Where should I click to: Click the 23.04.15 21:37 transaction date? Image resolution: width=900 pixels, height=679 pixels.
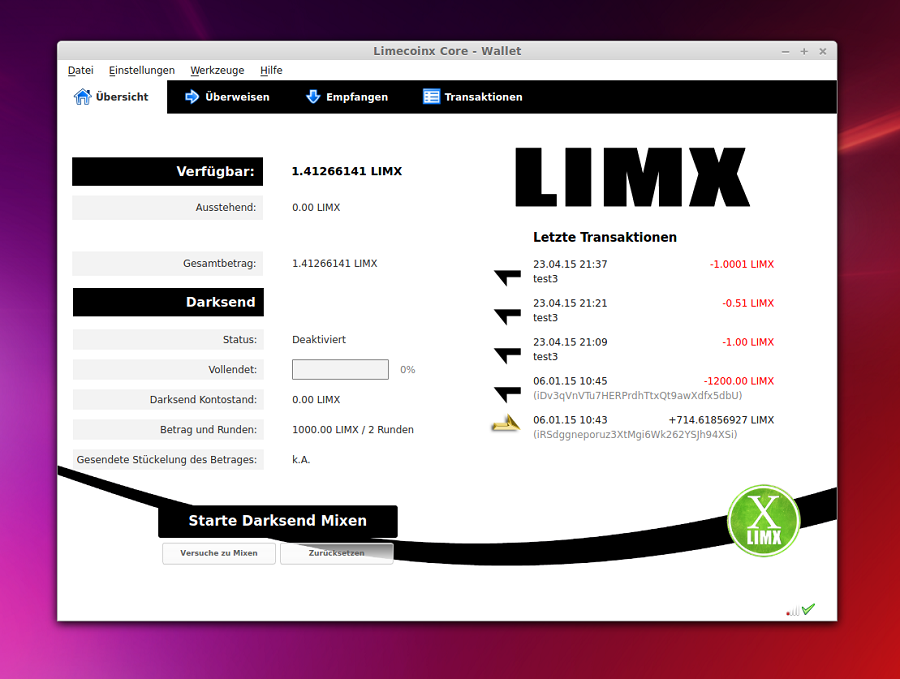(570, 265)
